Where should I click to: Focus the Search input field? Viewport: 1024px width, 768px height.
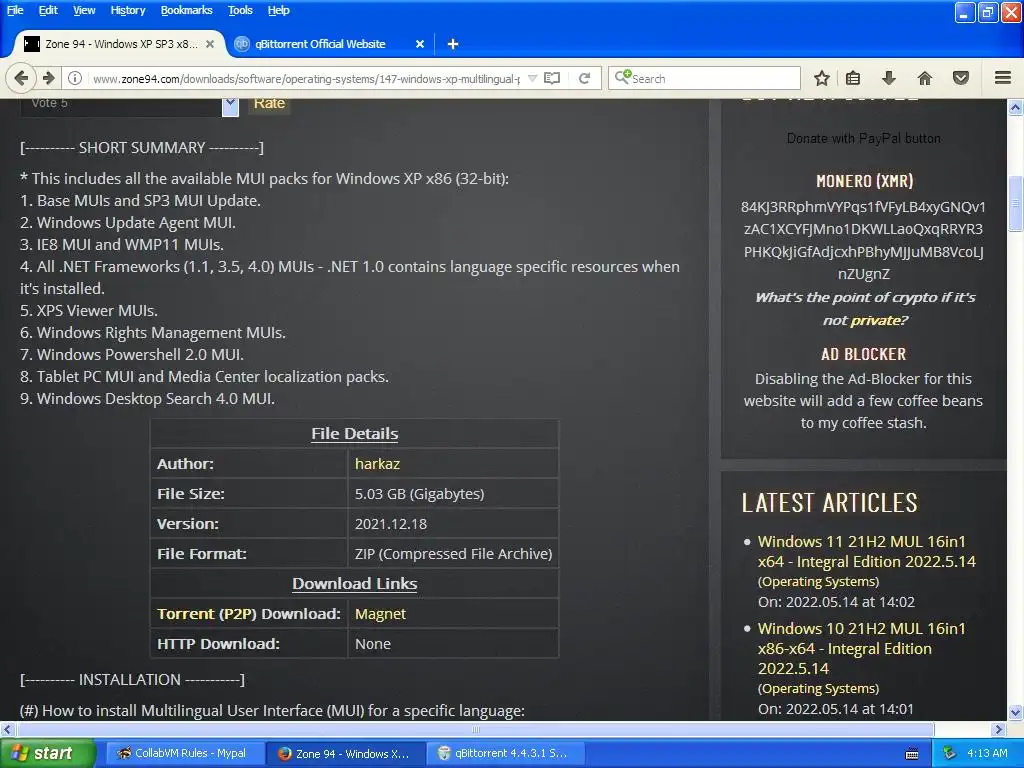coord(704,78)
